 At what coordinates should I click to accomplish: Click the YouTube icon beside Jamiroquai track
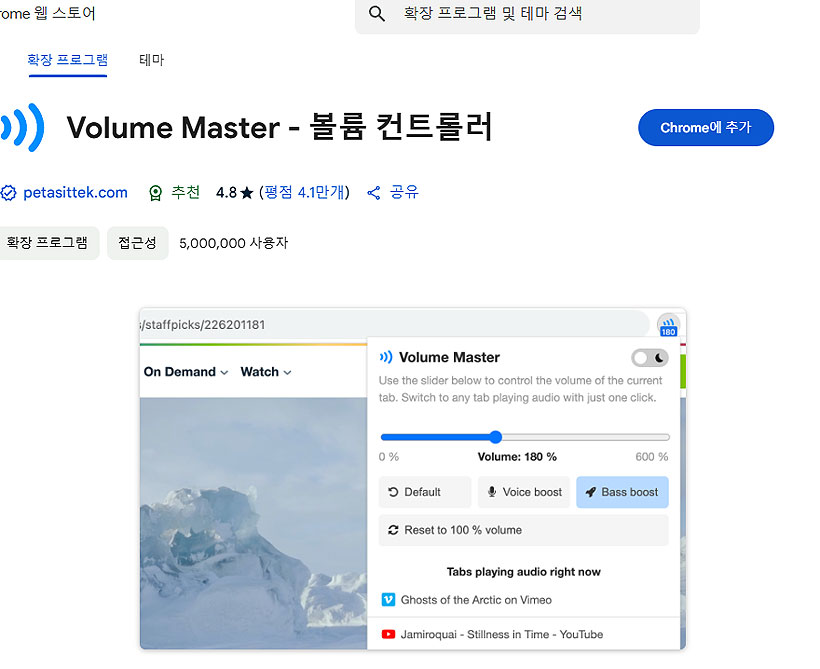click(x=390, y=634)
